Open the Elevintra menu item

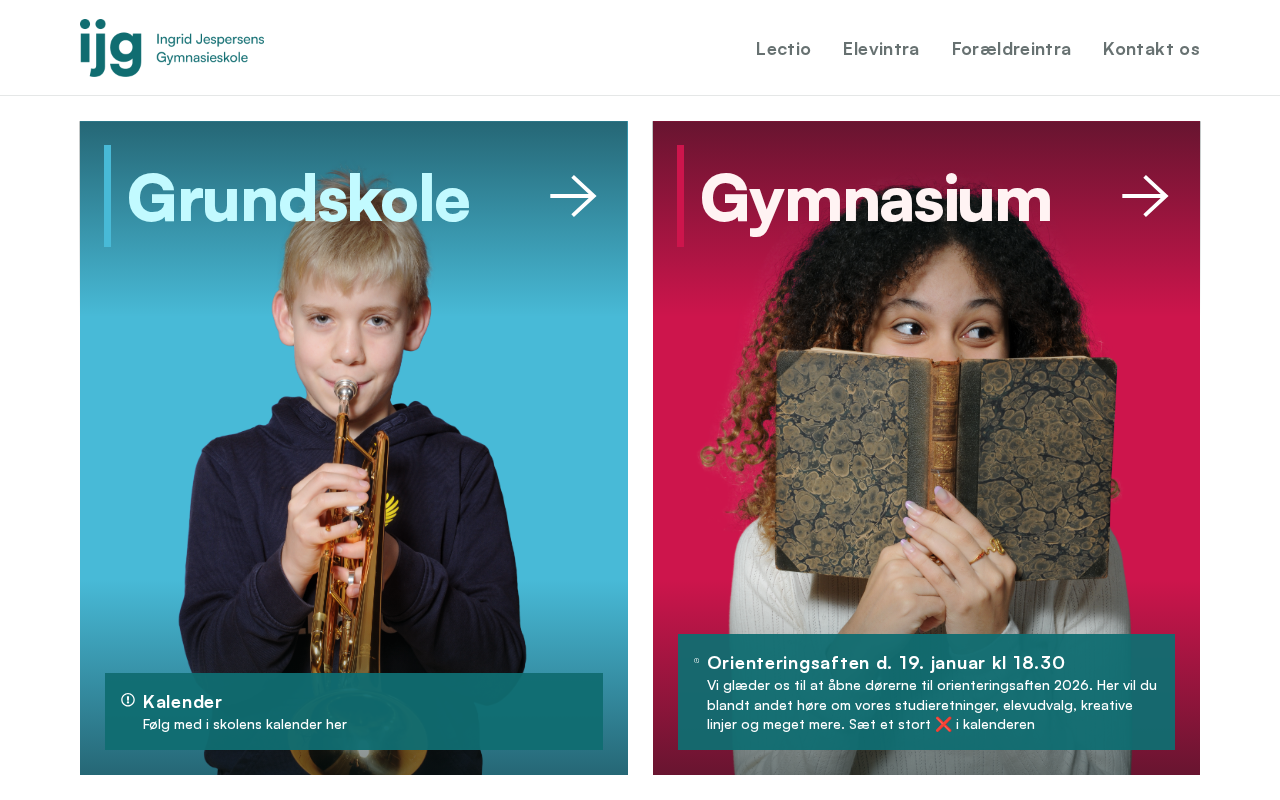(881, 49)
